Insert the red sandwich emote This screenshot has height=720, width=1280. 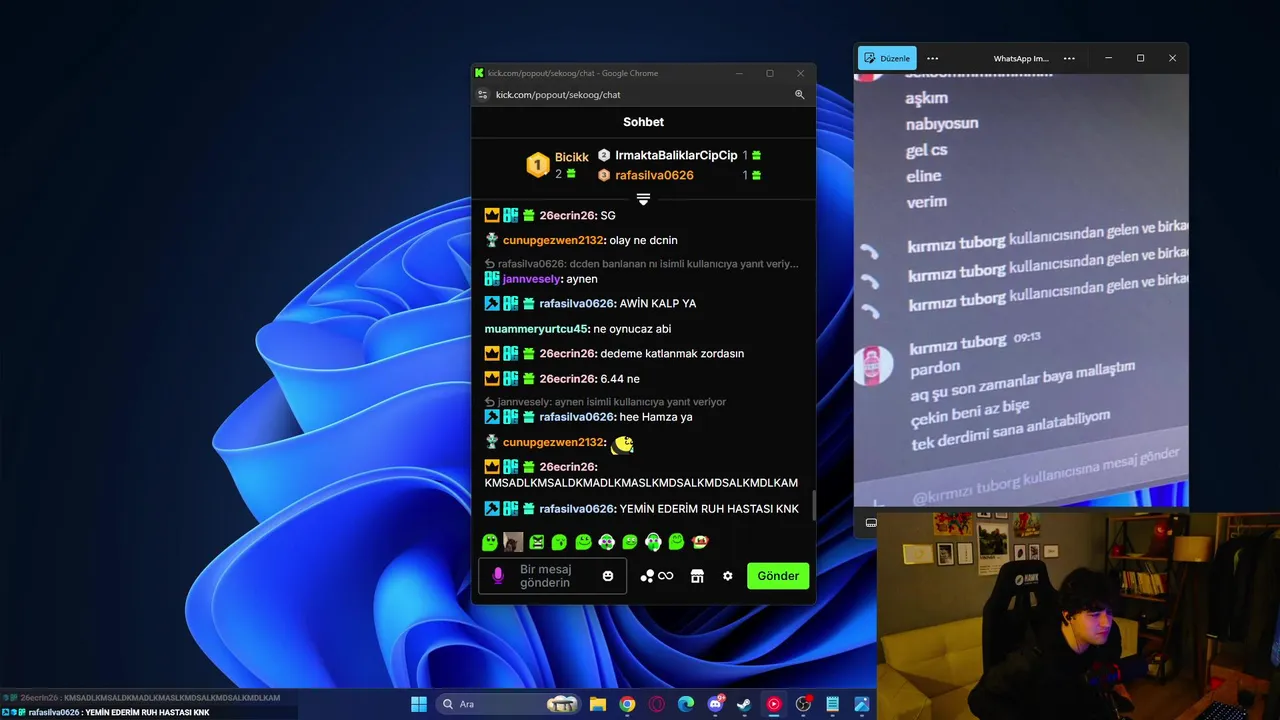click(x=700, y=542)
